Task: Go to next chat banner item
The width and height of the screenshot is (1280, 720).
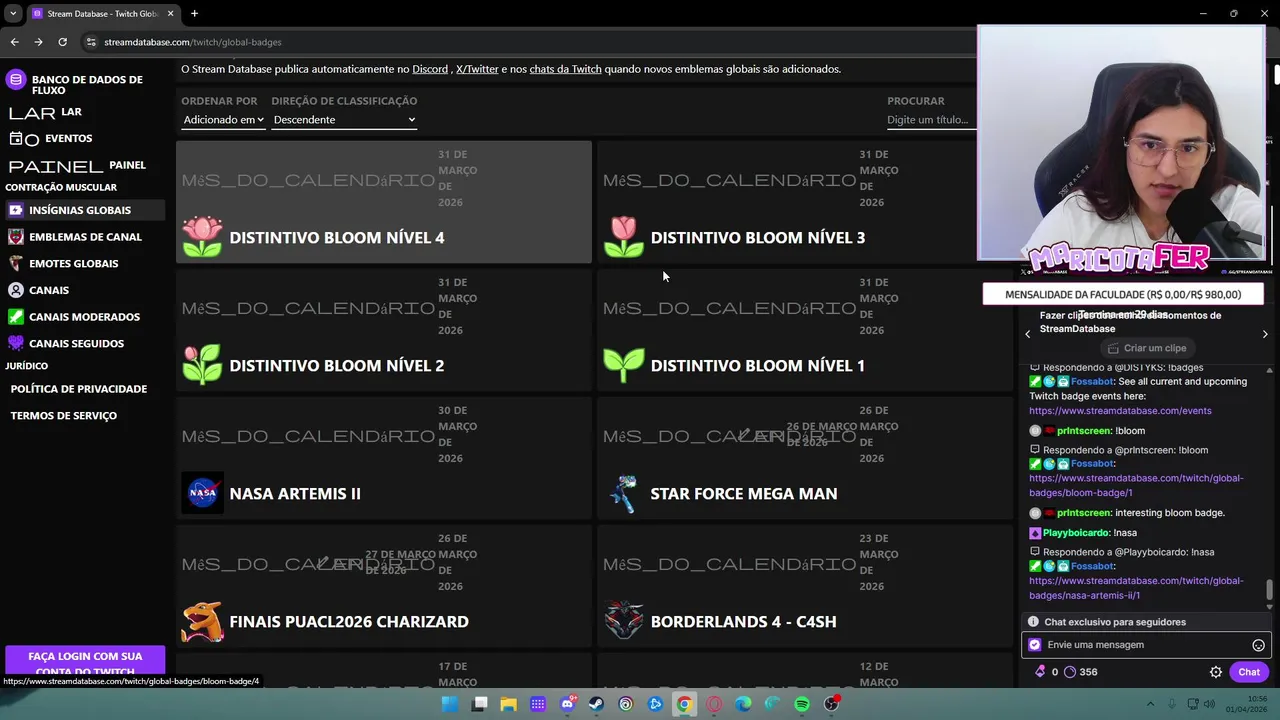Action: pyautogui.click(x=1265, y=334)
